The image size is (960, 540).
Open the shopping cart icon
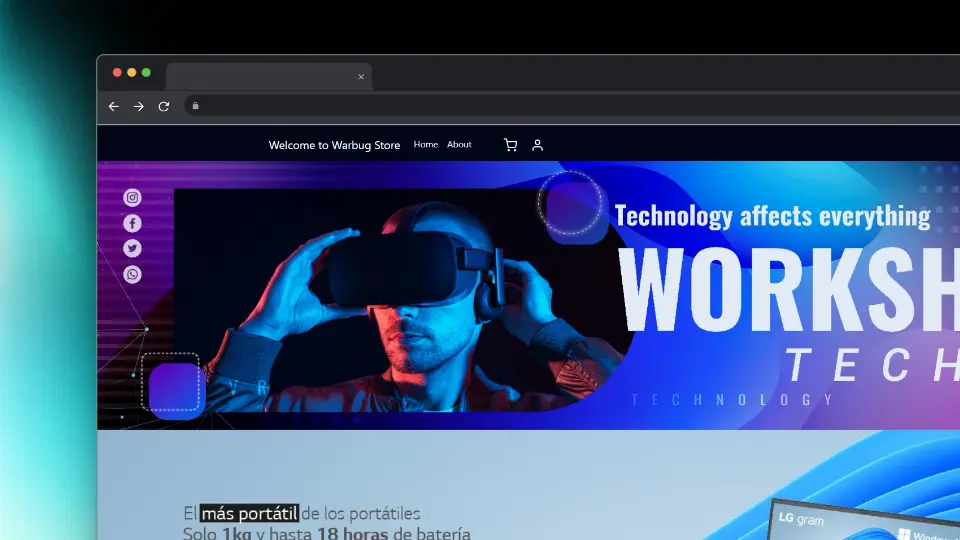point(511,145)
